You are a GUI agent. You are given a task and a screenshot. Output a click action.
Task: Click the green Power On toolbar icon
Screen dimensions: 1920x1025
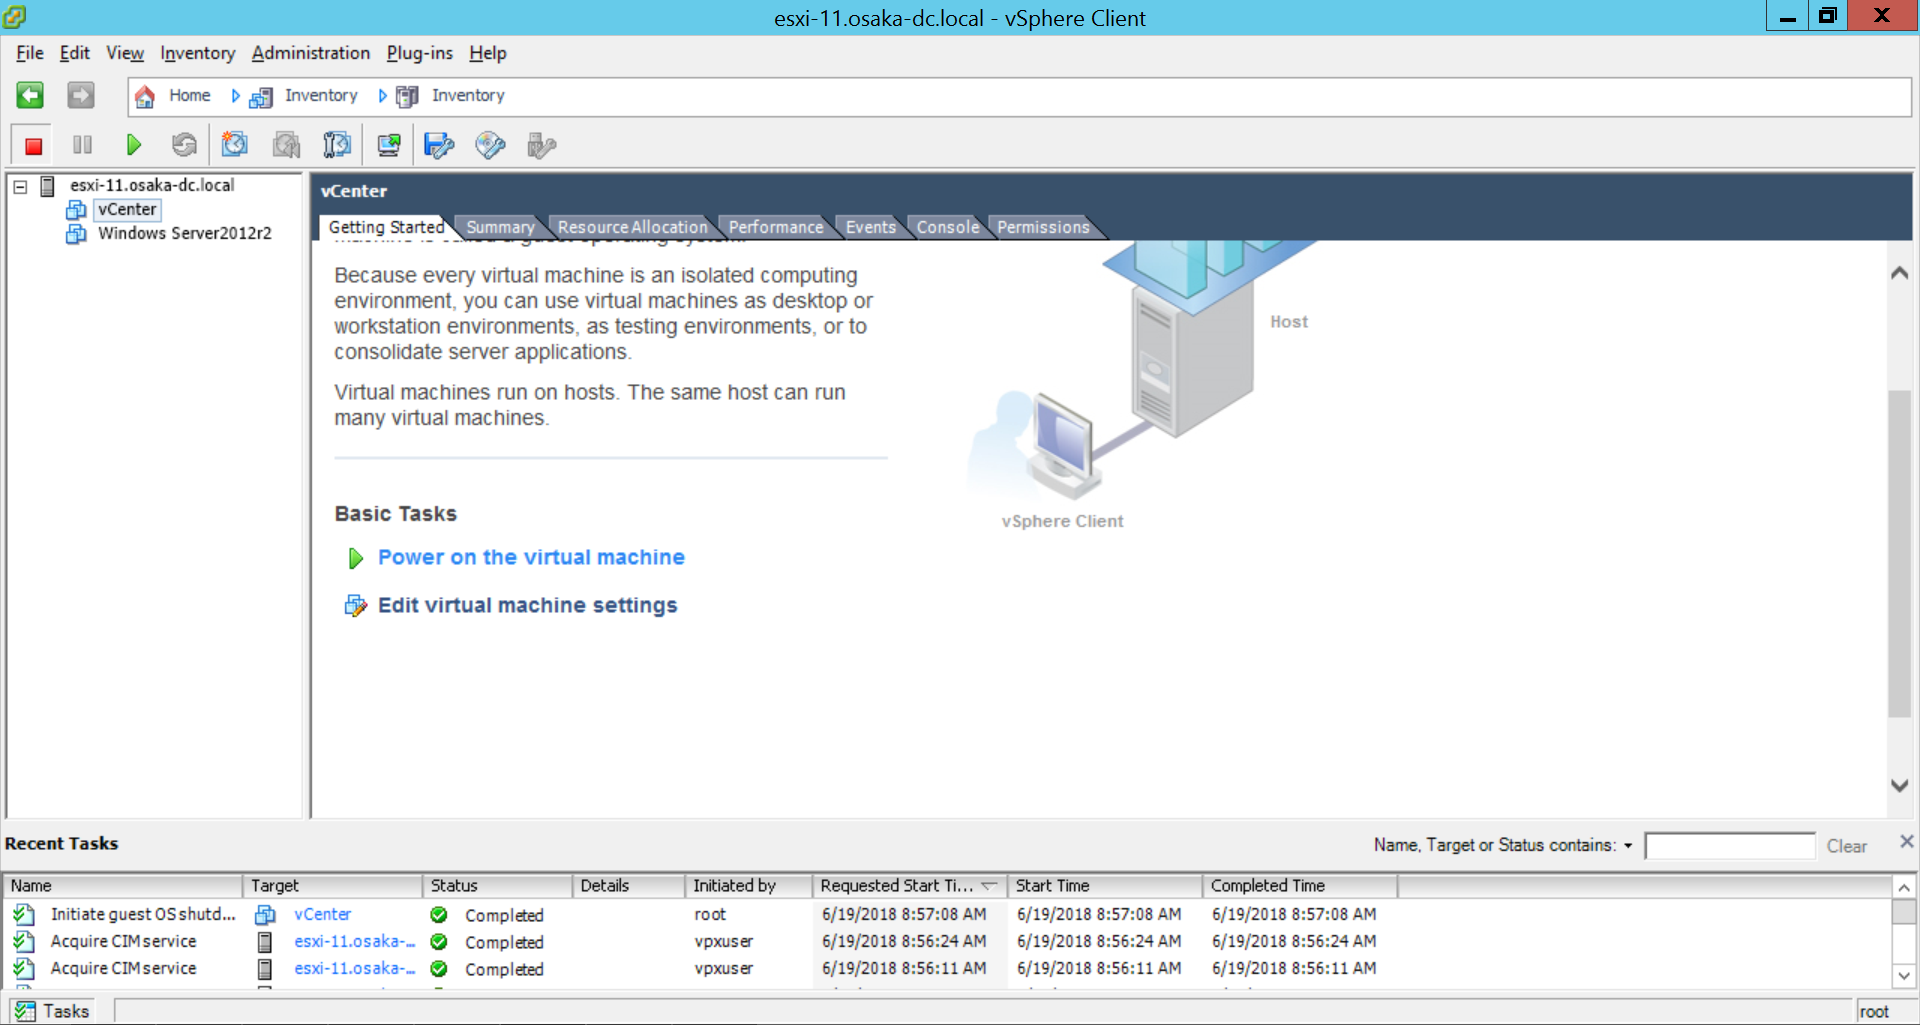(133, 146)
